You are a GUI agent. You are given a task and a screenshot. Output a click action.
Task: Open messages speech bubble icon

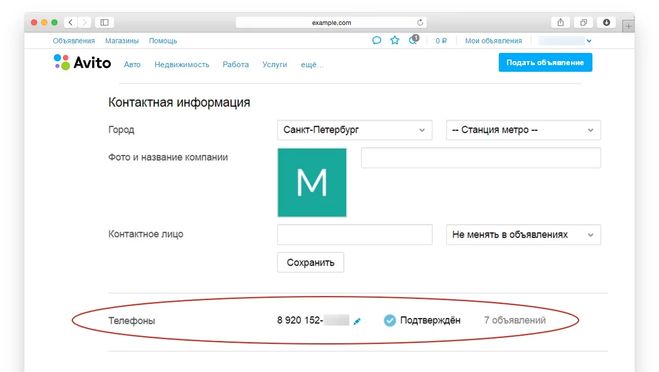[377, 40]
